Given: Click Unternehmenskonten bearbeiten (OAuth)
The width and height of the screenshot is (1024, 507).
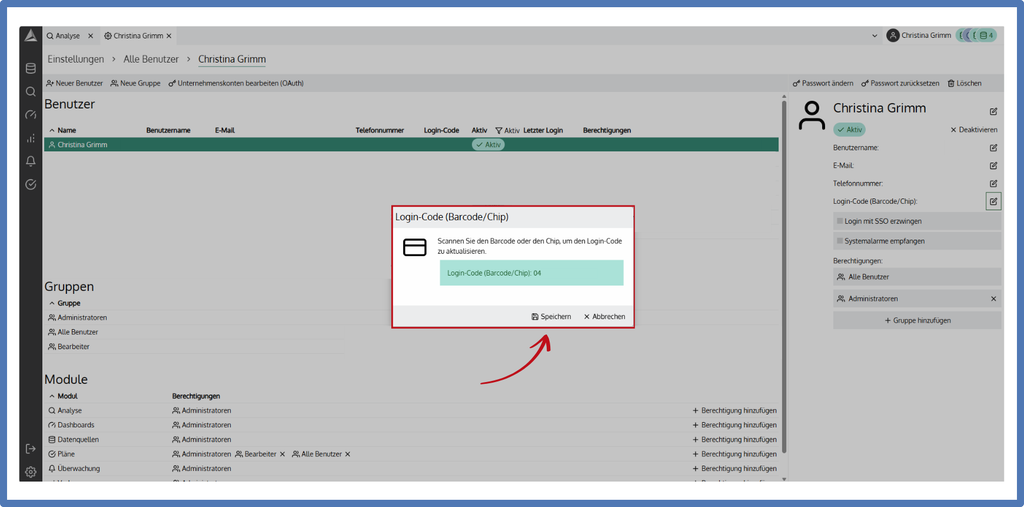Looking at the screenshot, I should [236, 84].
